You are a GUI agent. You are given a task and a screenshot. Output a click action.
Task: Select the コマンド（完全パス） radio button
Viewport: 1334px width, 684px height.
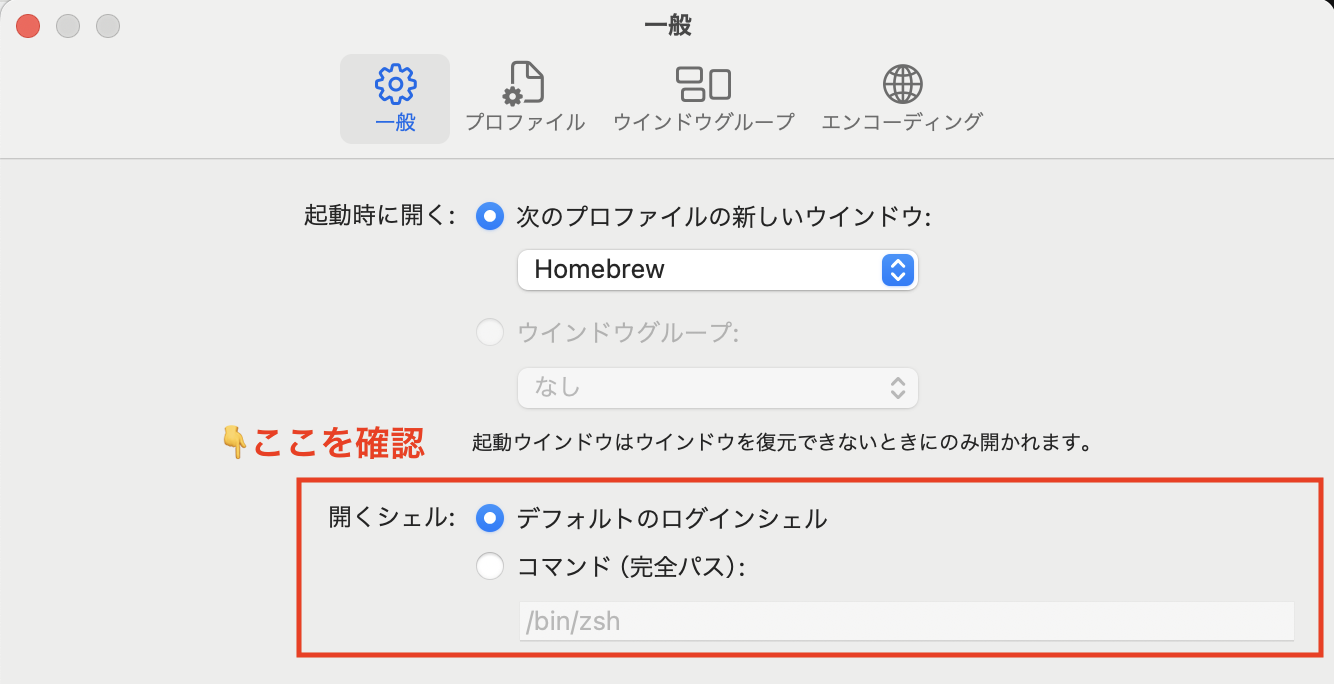click(489, 565)
